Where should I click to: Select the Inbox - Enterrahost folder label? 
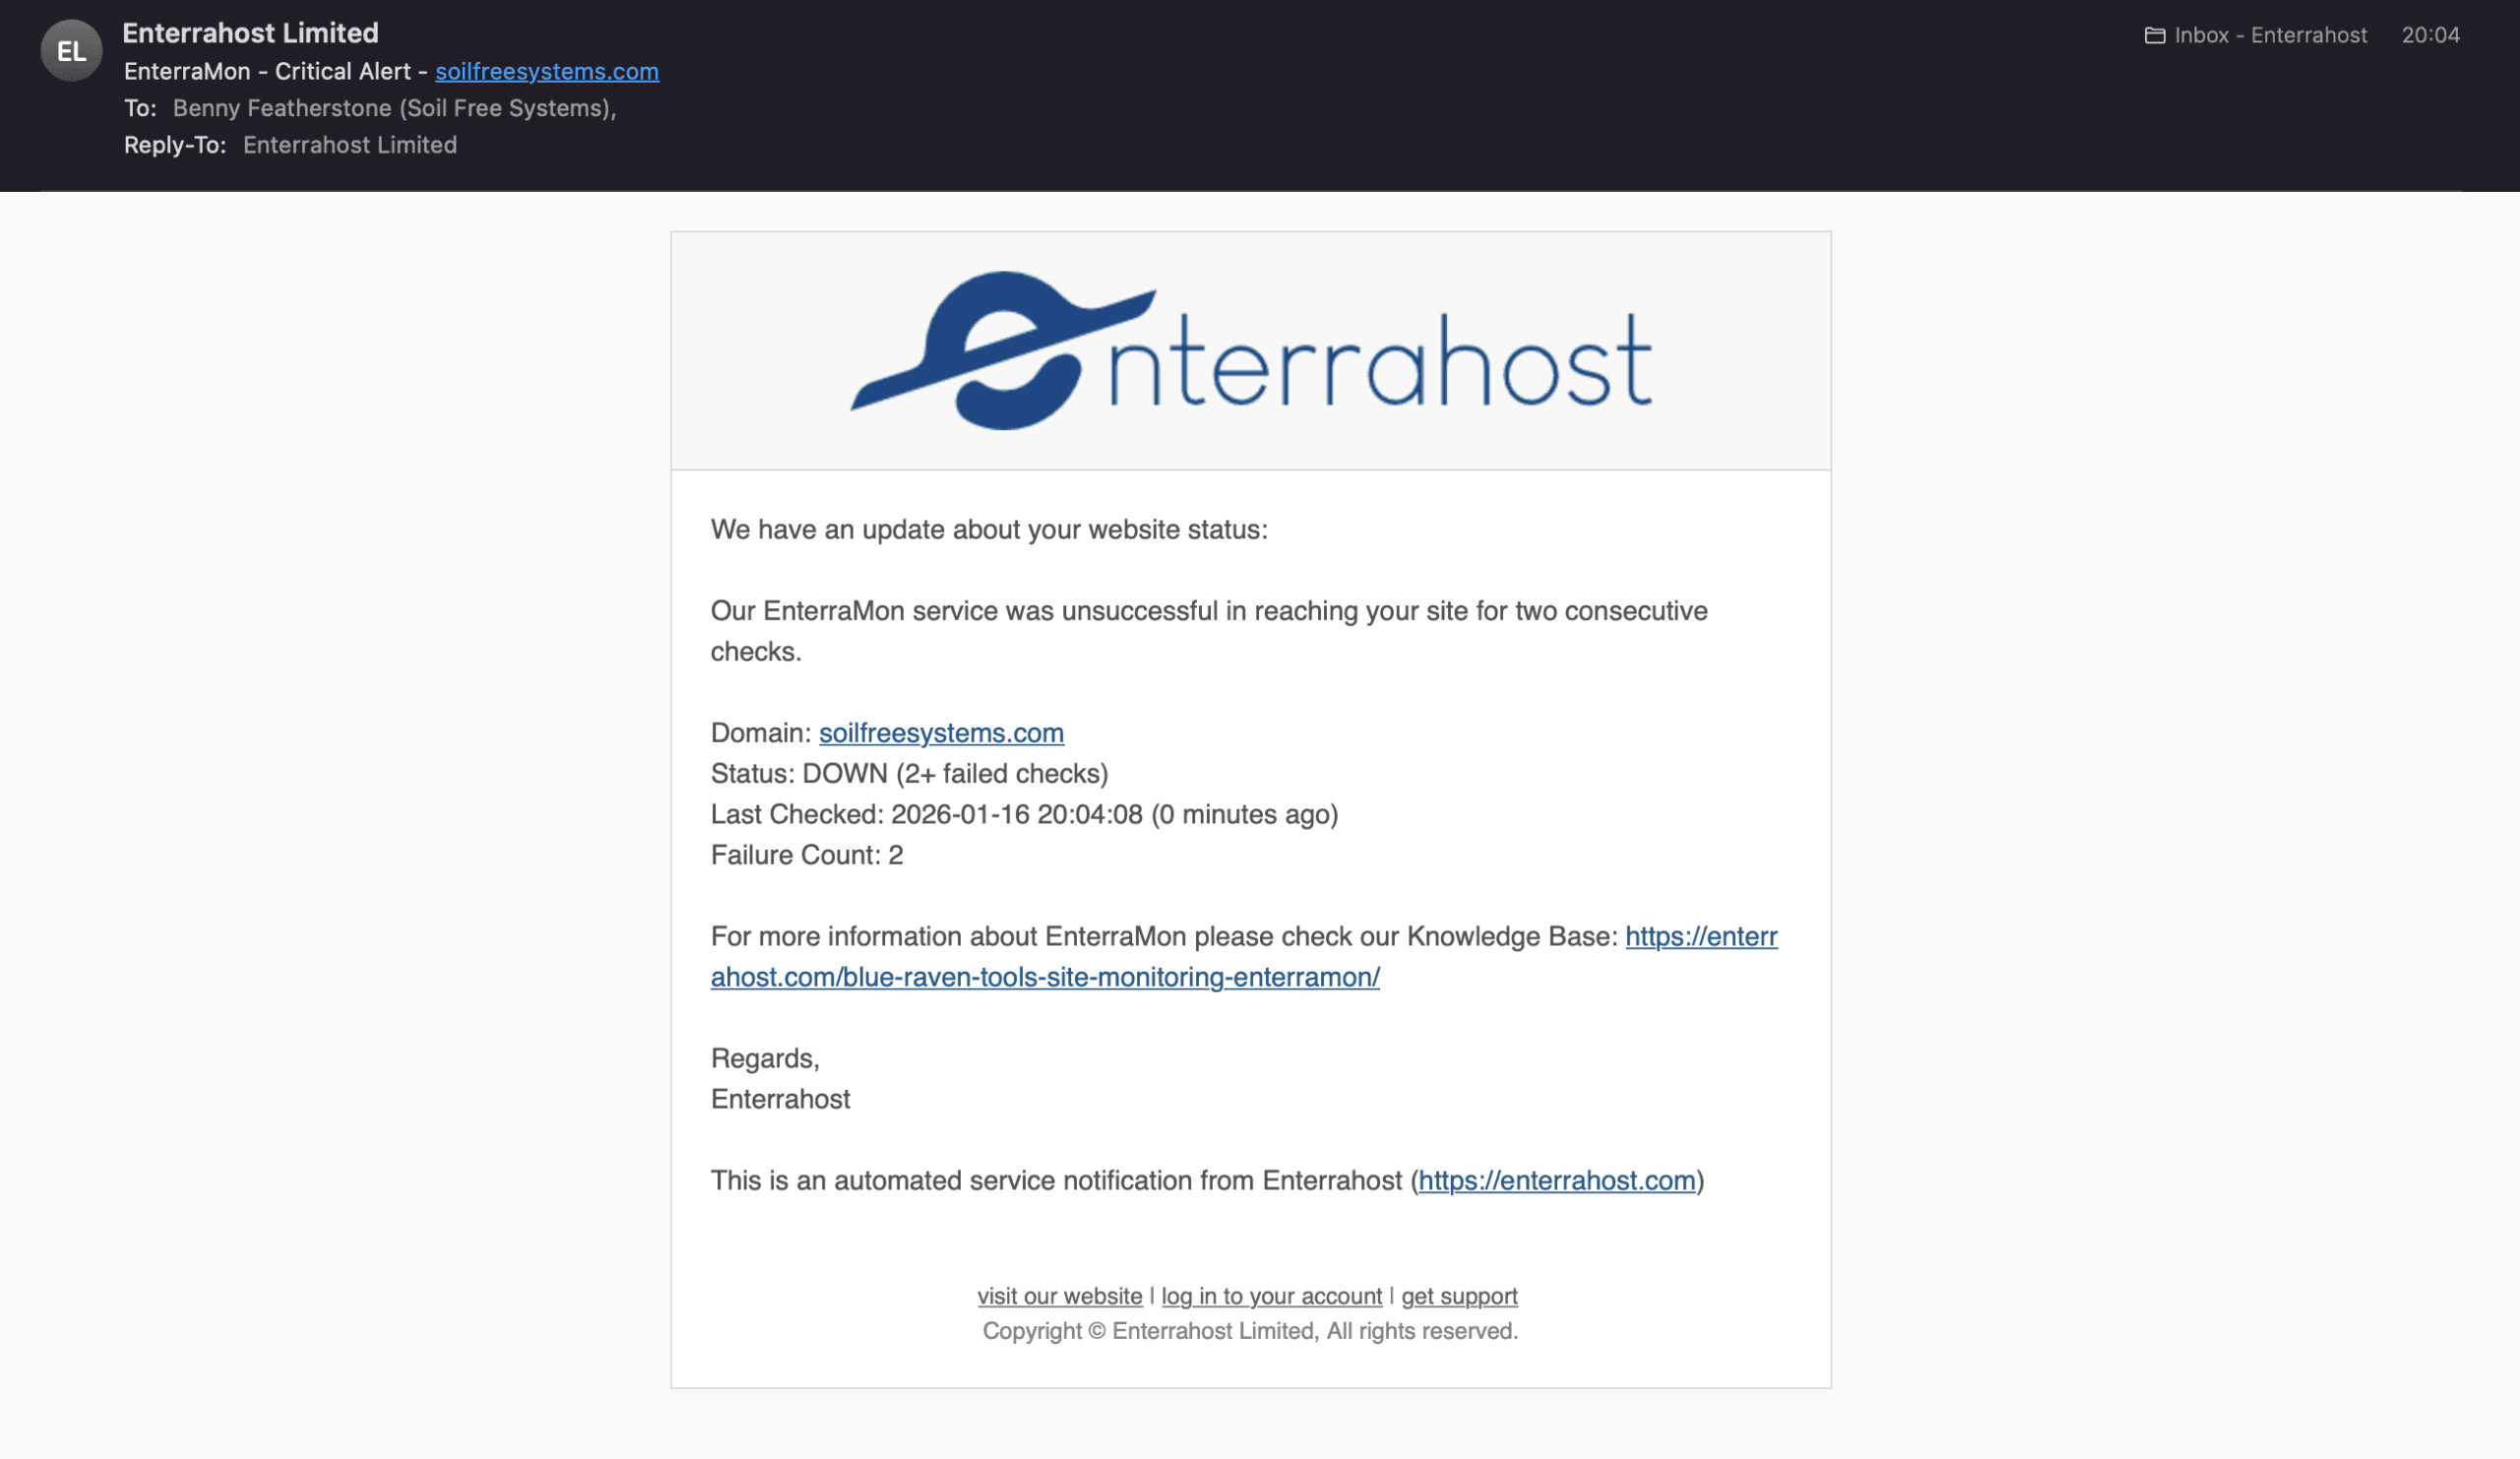[x=2270, y=35]
